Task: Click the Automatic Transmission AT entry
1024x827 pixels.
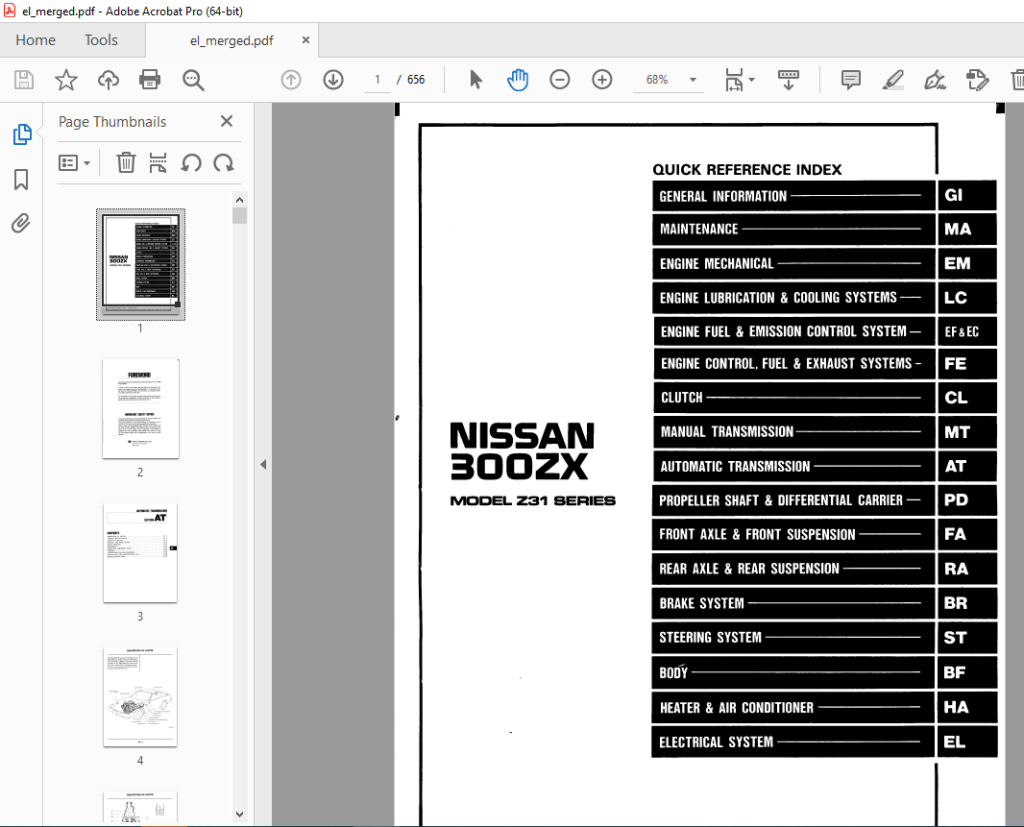Action: [x=825, y=466]
